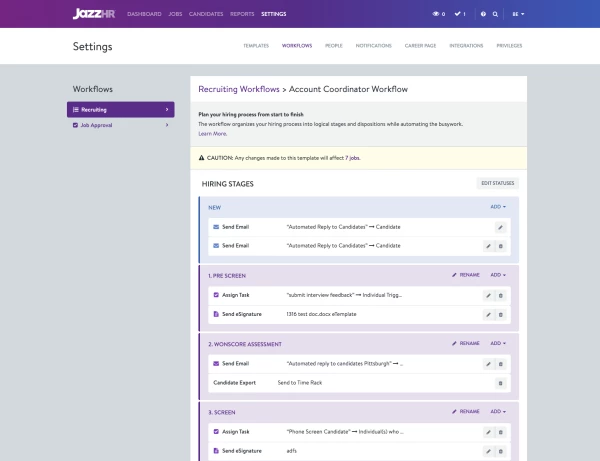The image size is (600, 461).
Task: Open the Add dropdown in New stage
Action: click(498, 207)
